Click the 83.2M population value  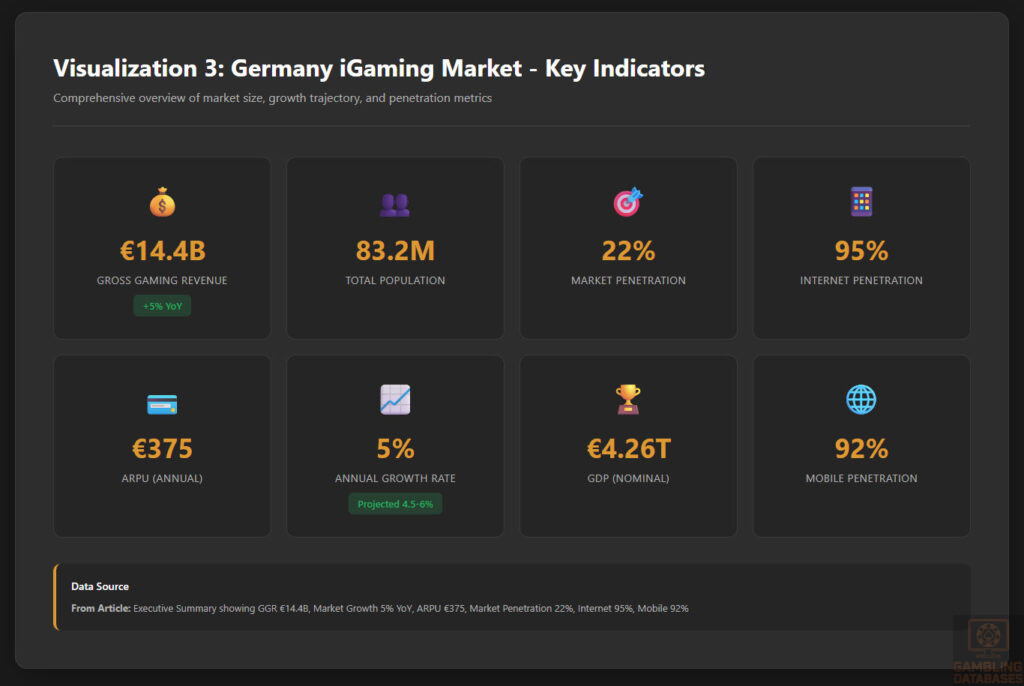(x=395, y=250)
